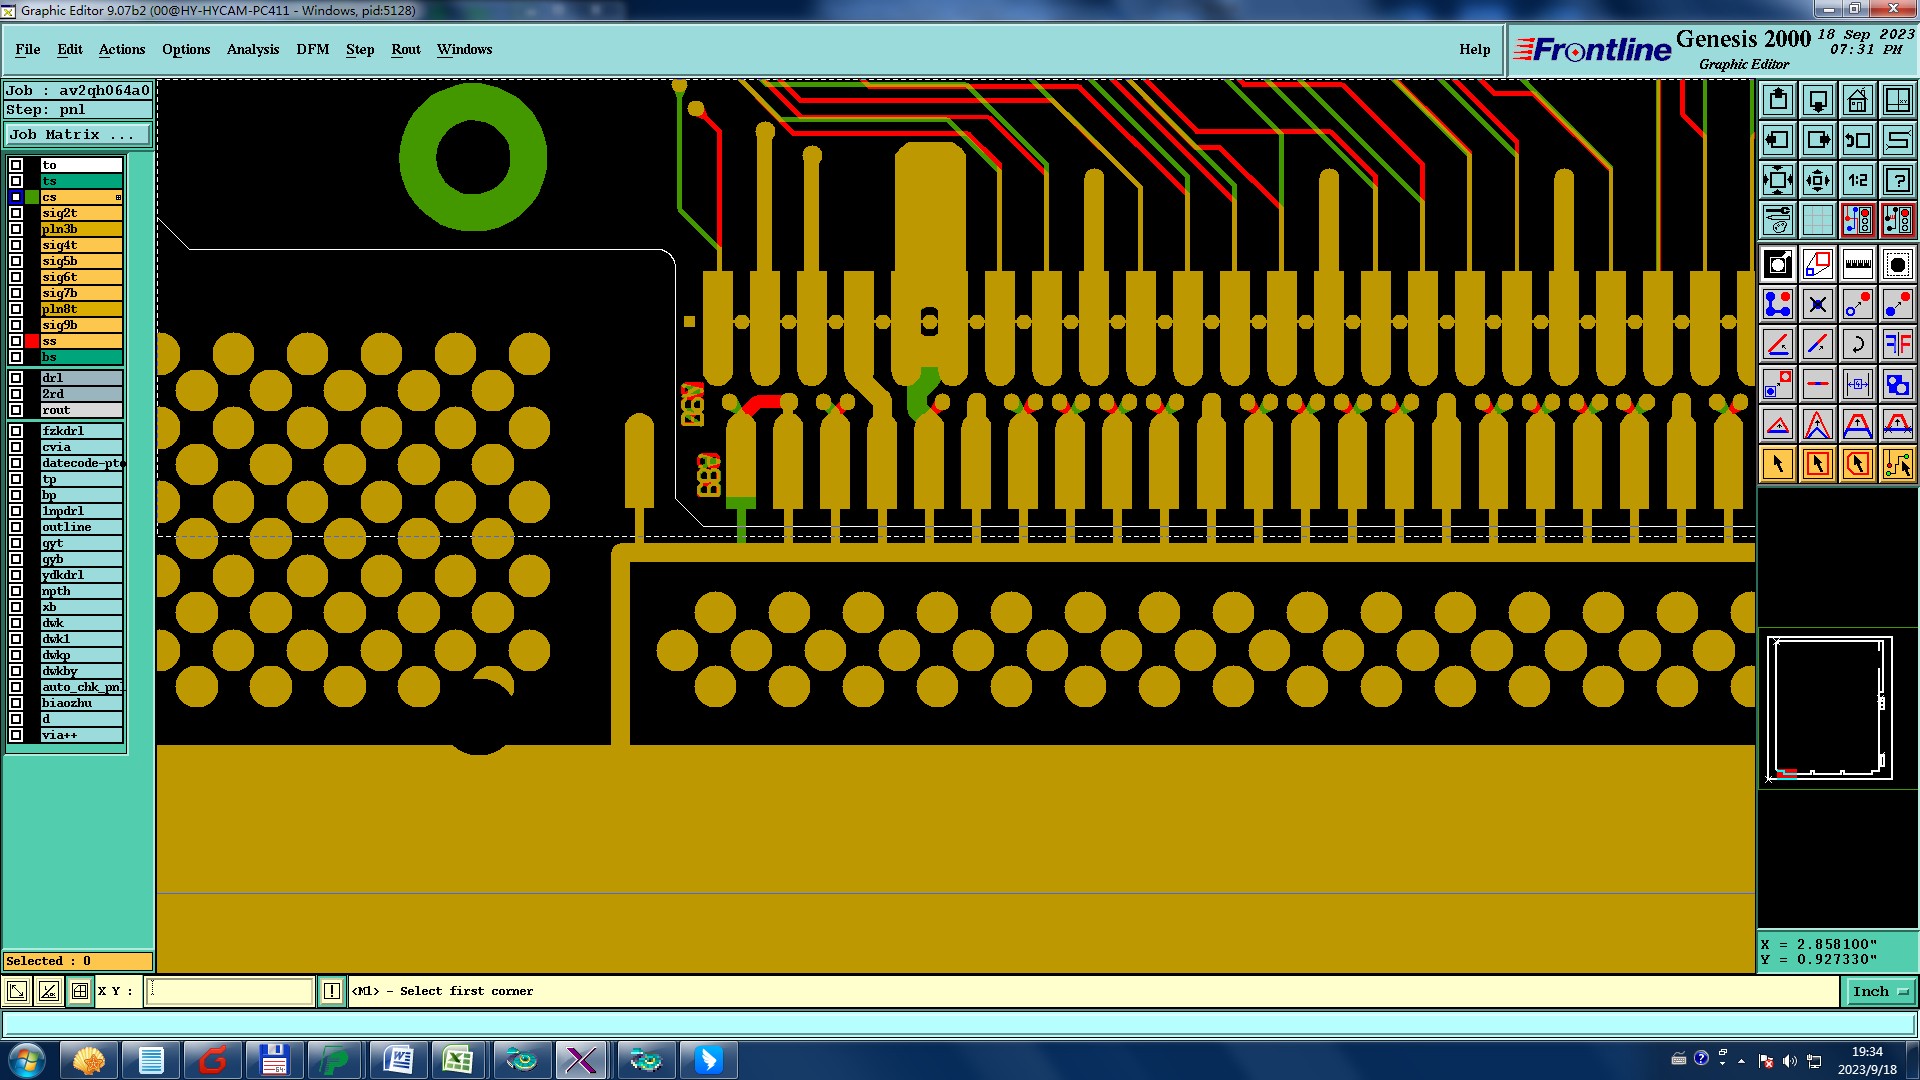This screenshot has height=1080, width=1920.
Task: Click the red ss layer color swatch
Action: [32, 341]
